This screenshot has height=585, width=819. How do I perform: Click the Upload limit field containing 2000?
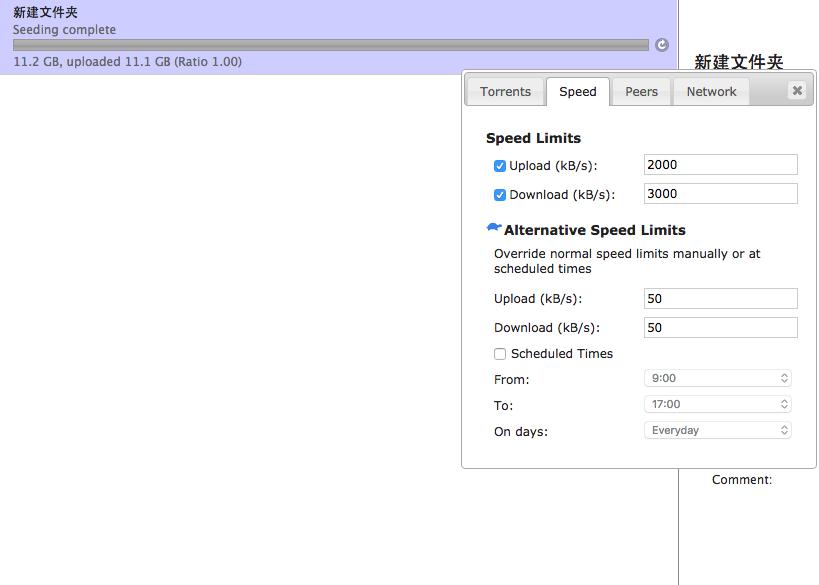point(720,164)
